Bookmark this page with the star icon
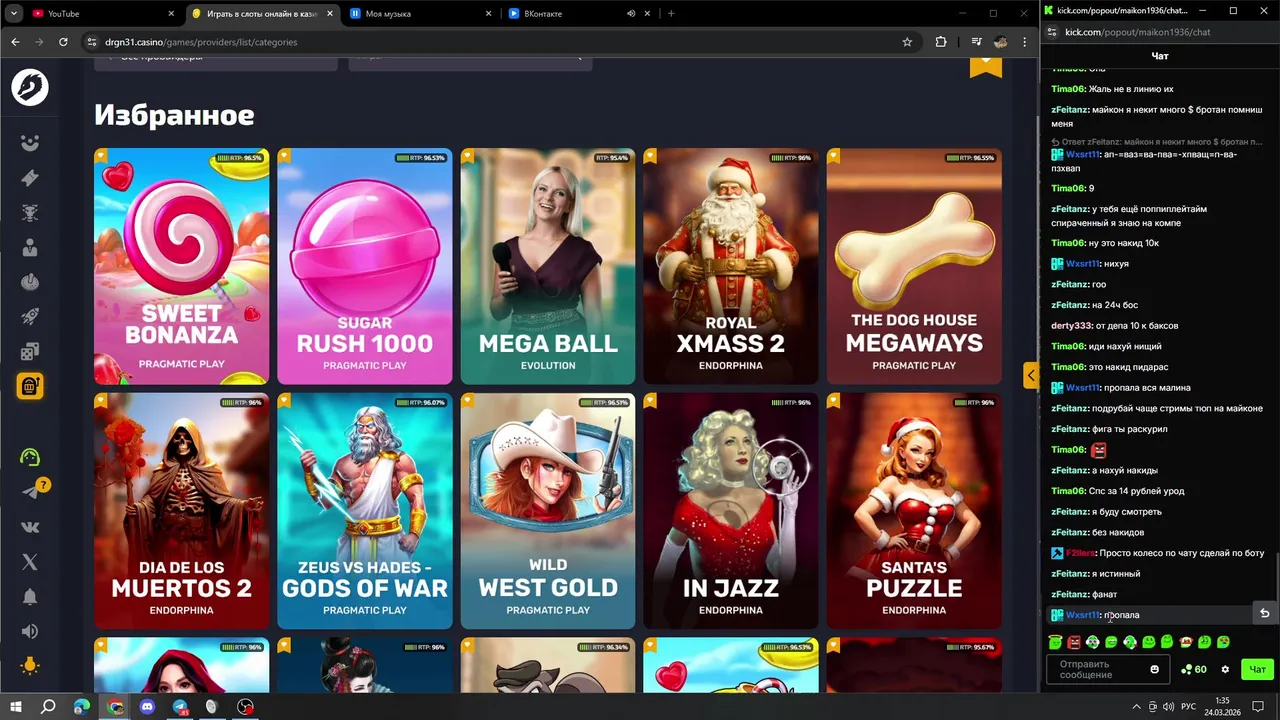The height and width of the screenshot is (720, 1280). tap(907, 42)
